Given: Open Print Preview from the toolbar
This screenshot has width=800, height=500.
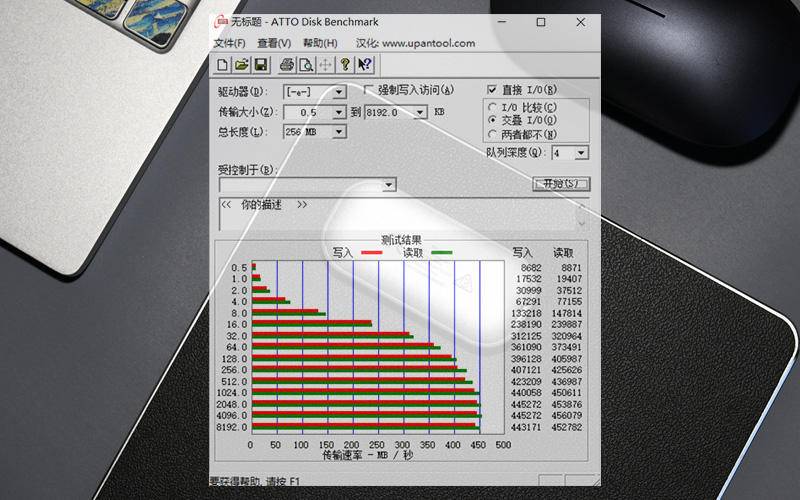Looking at the screenshot, I should pyautogui.click(x=306, y=65).
